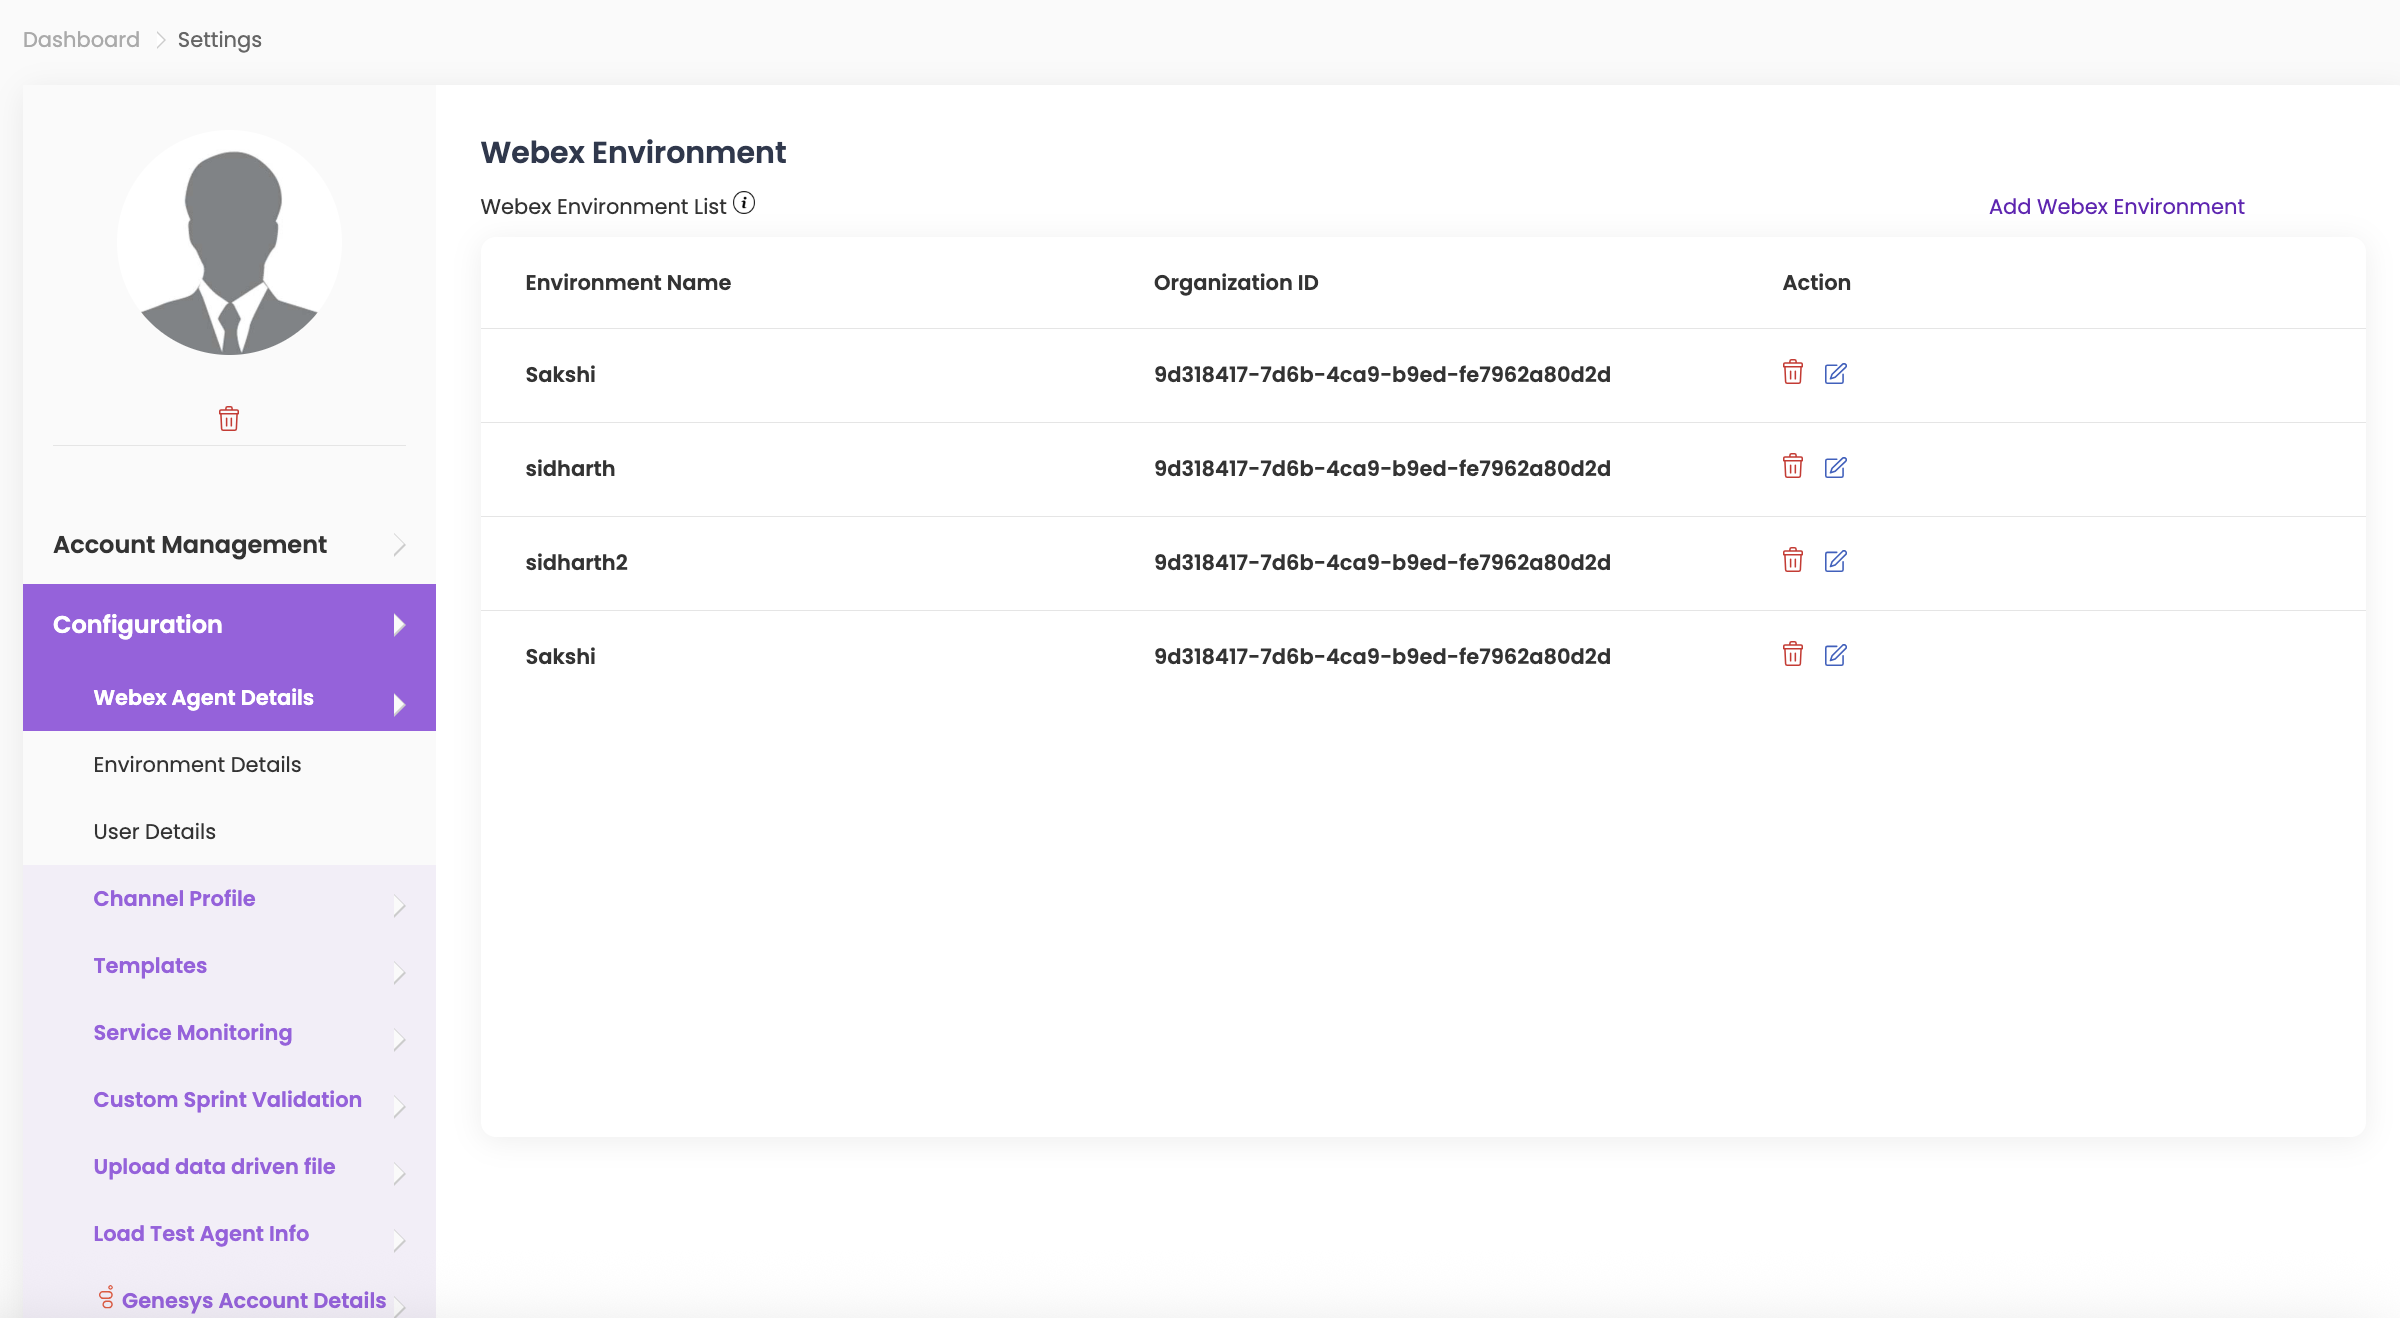Screen dimensions: 2400x1318
Task: Click Add Webex Environment link
Action: 2116,206
